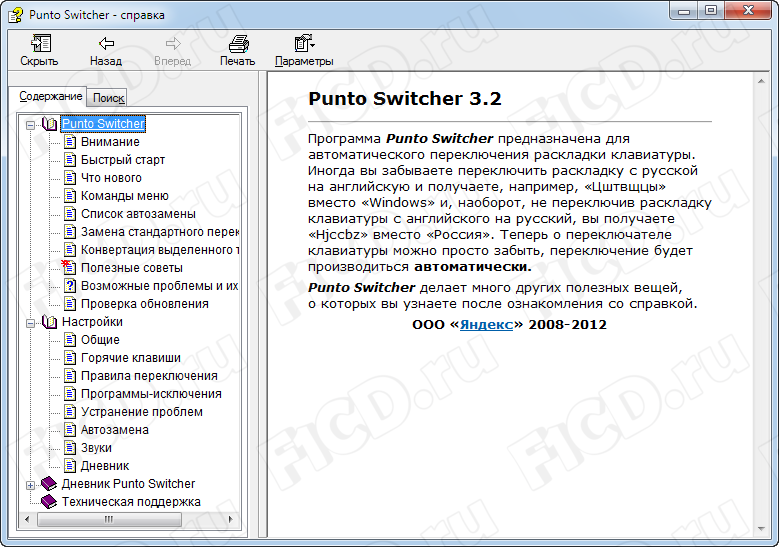Click the page icon beside Быстрый старт
Image resolution: width=779 pixels, height=547 pixels.
pyautogui.click(x=70, y=160)
